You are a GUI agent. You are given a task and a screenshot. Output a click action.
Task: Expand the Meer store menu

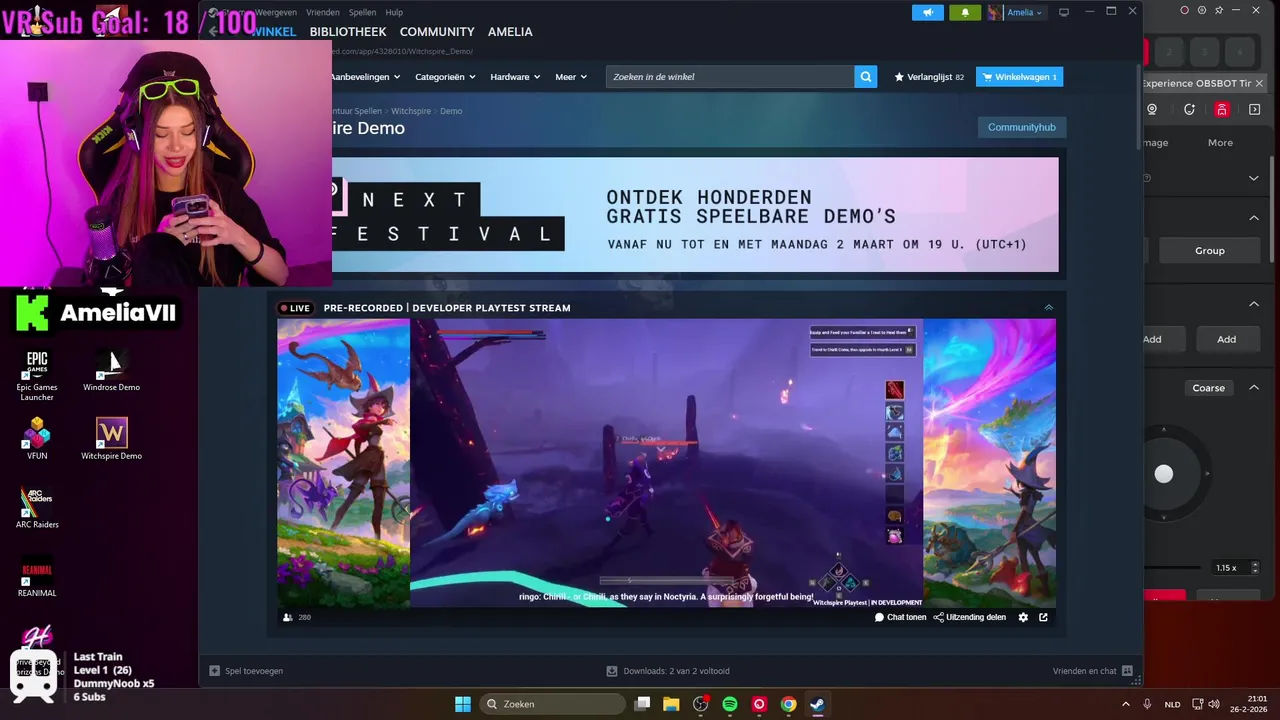pyautogui.click(x=571, y=77)
